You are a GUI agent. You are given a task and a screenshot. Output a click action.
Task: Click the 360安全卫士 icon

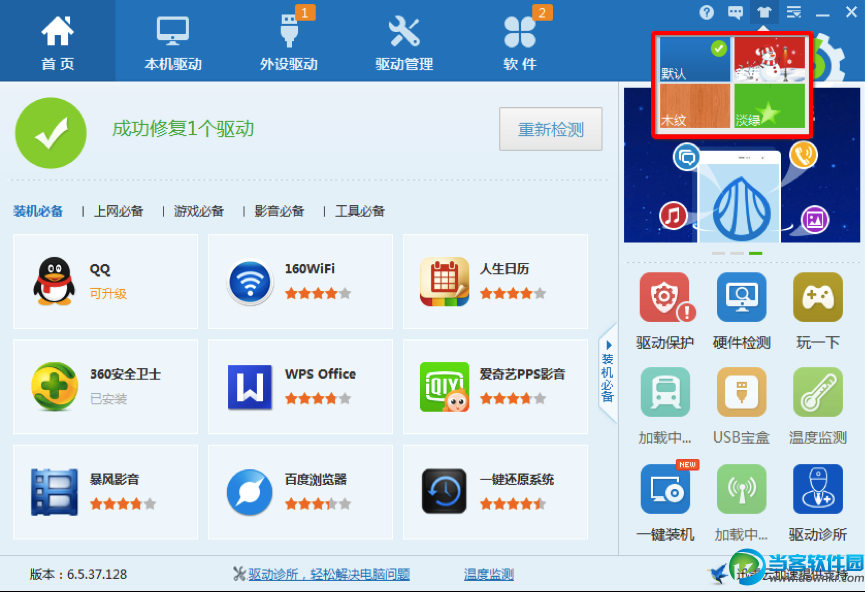pyautogui.click(x=54, y=387)
